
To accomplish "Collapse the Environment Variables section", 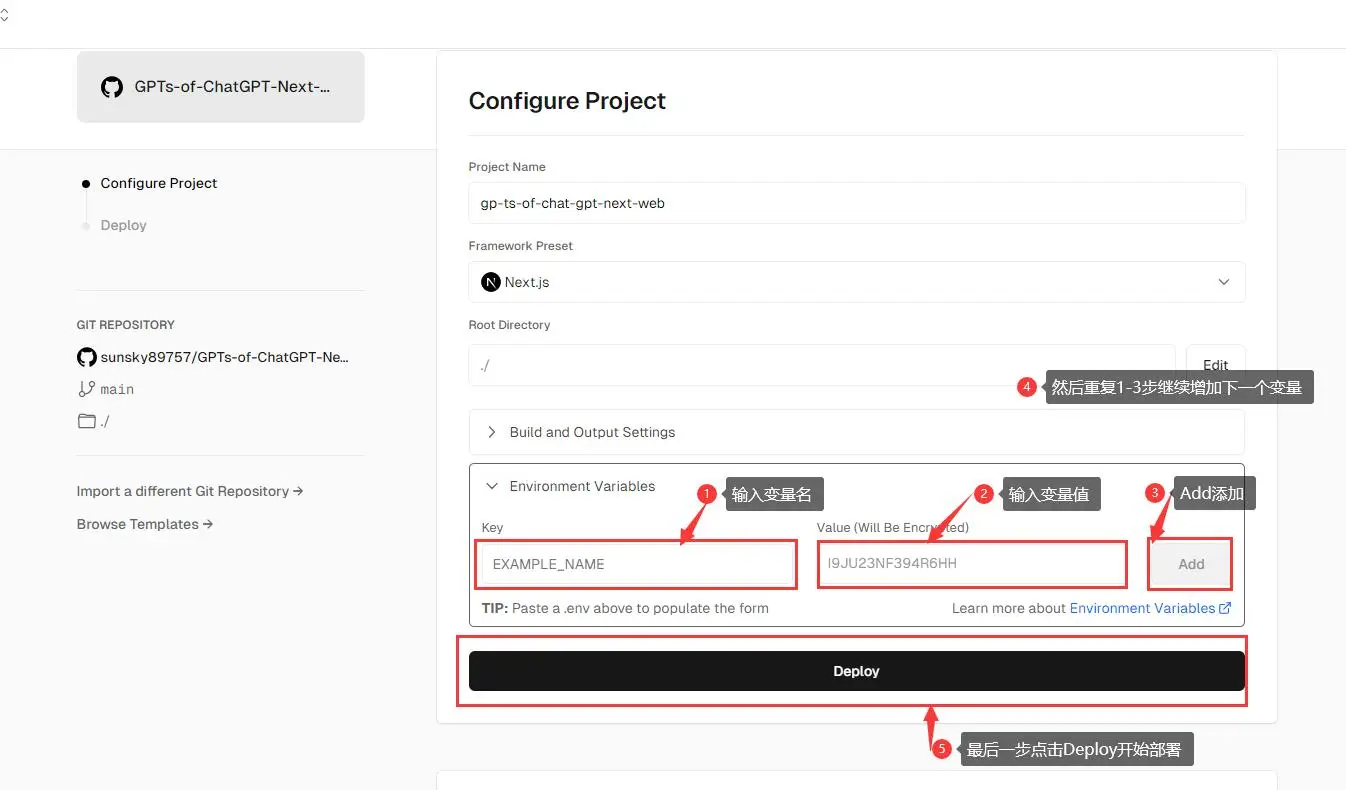I will [491, 486].
